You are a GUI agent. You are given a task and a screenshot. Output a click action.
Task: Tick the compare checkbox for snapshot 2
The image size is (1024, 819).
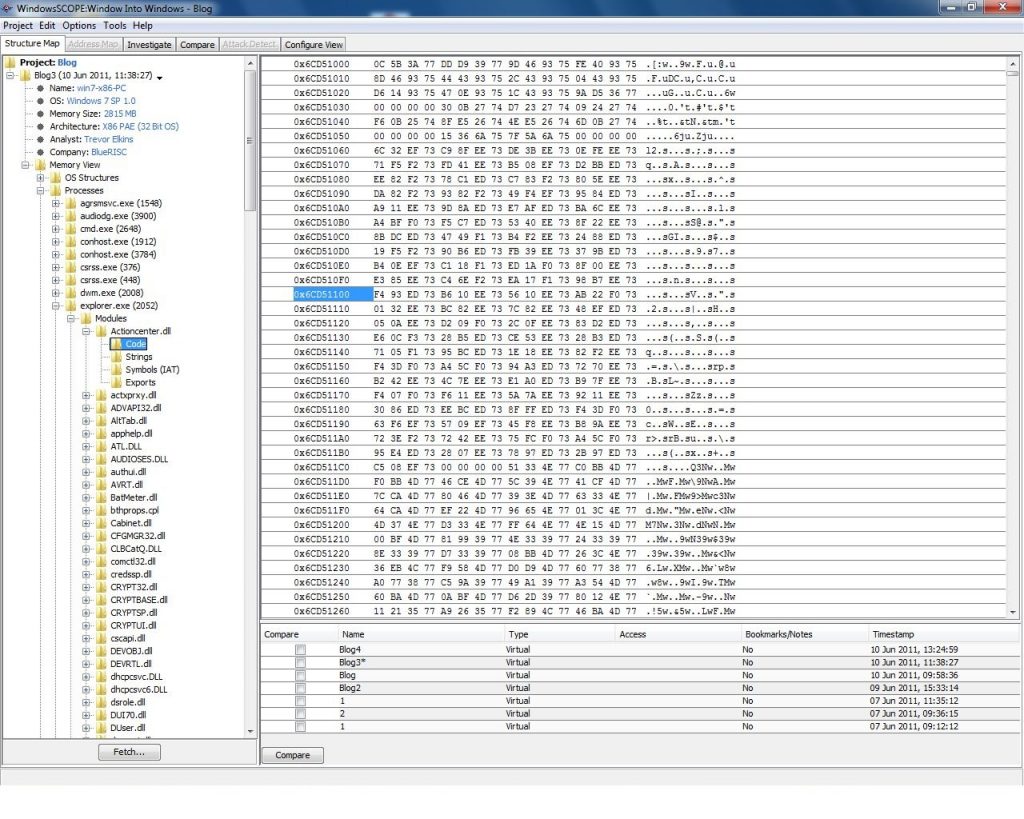point(300,714)
